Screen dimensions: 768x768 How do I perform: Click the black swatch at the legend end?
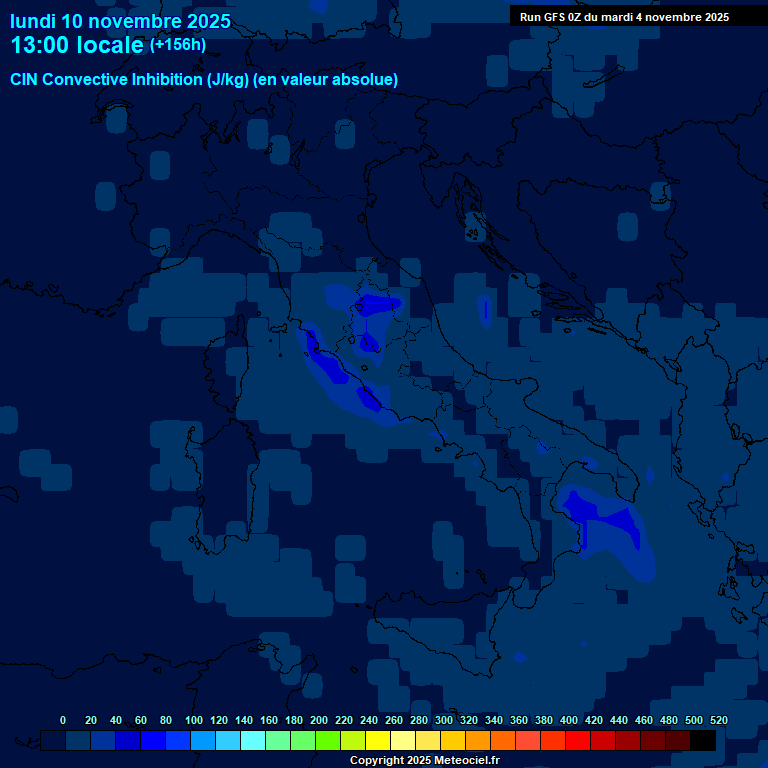tap(703, 740)
